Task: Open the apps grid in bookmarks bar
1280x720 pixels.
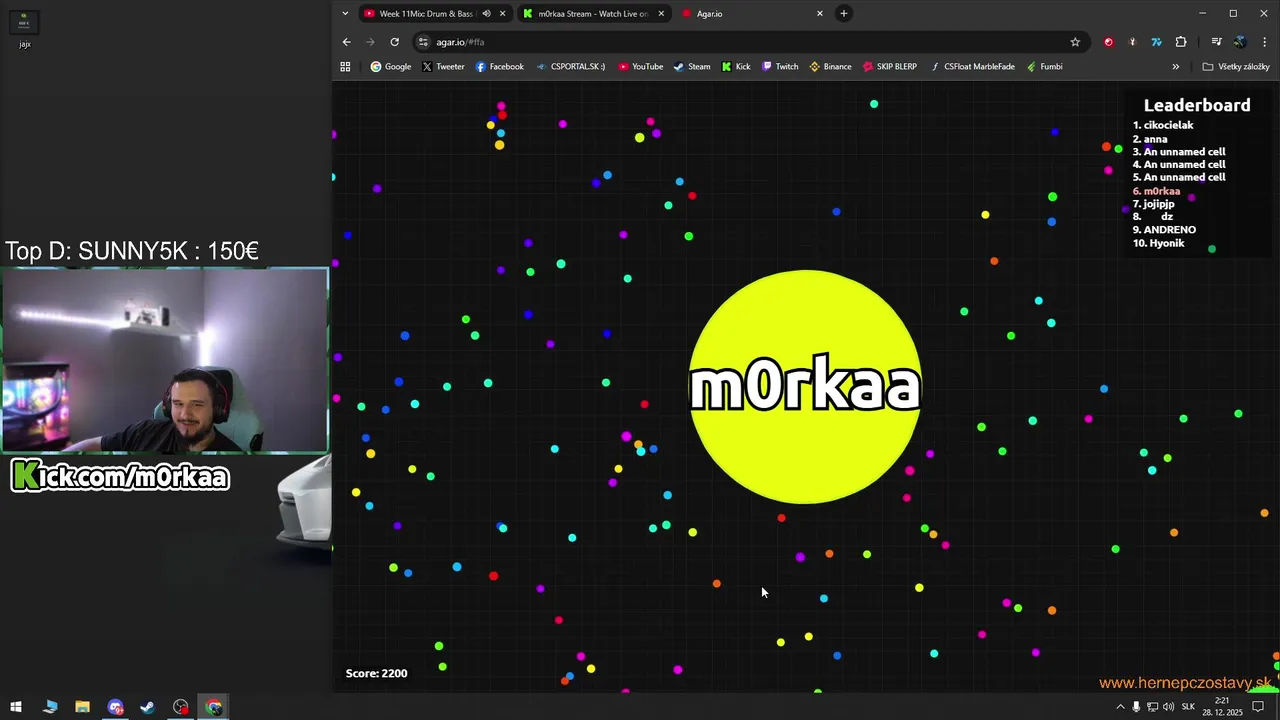Action: [x=345, y=67]
